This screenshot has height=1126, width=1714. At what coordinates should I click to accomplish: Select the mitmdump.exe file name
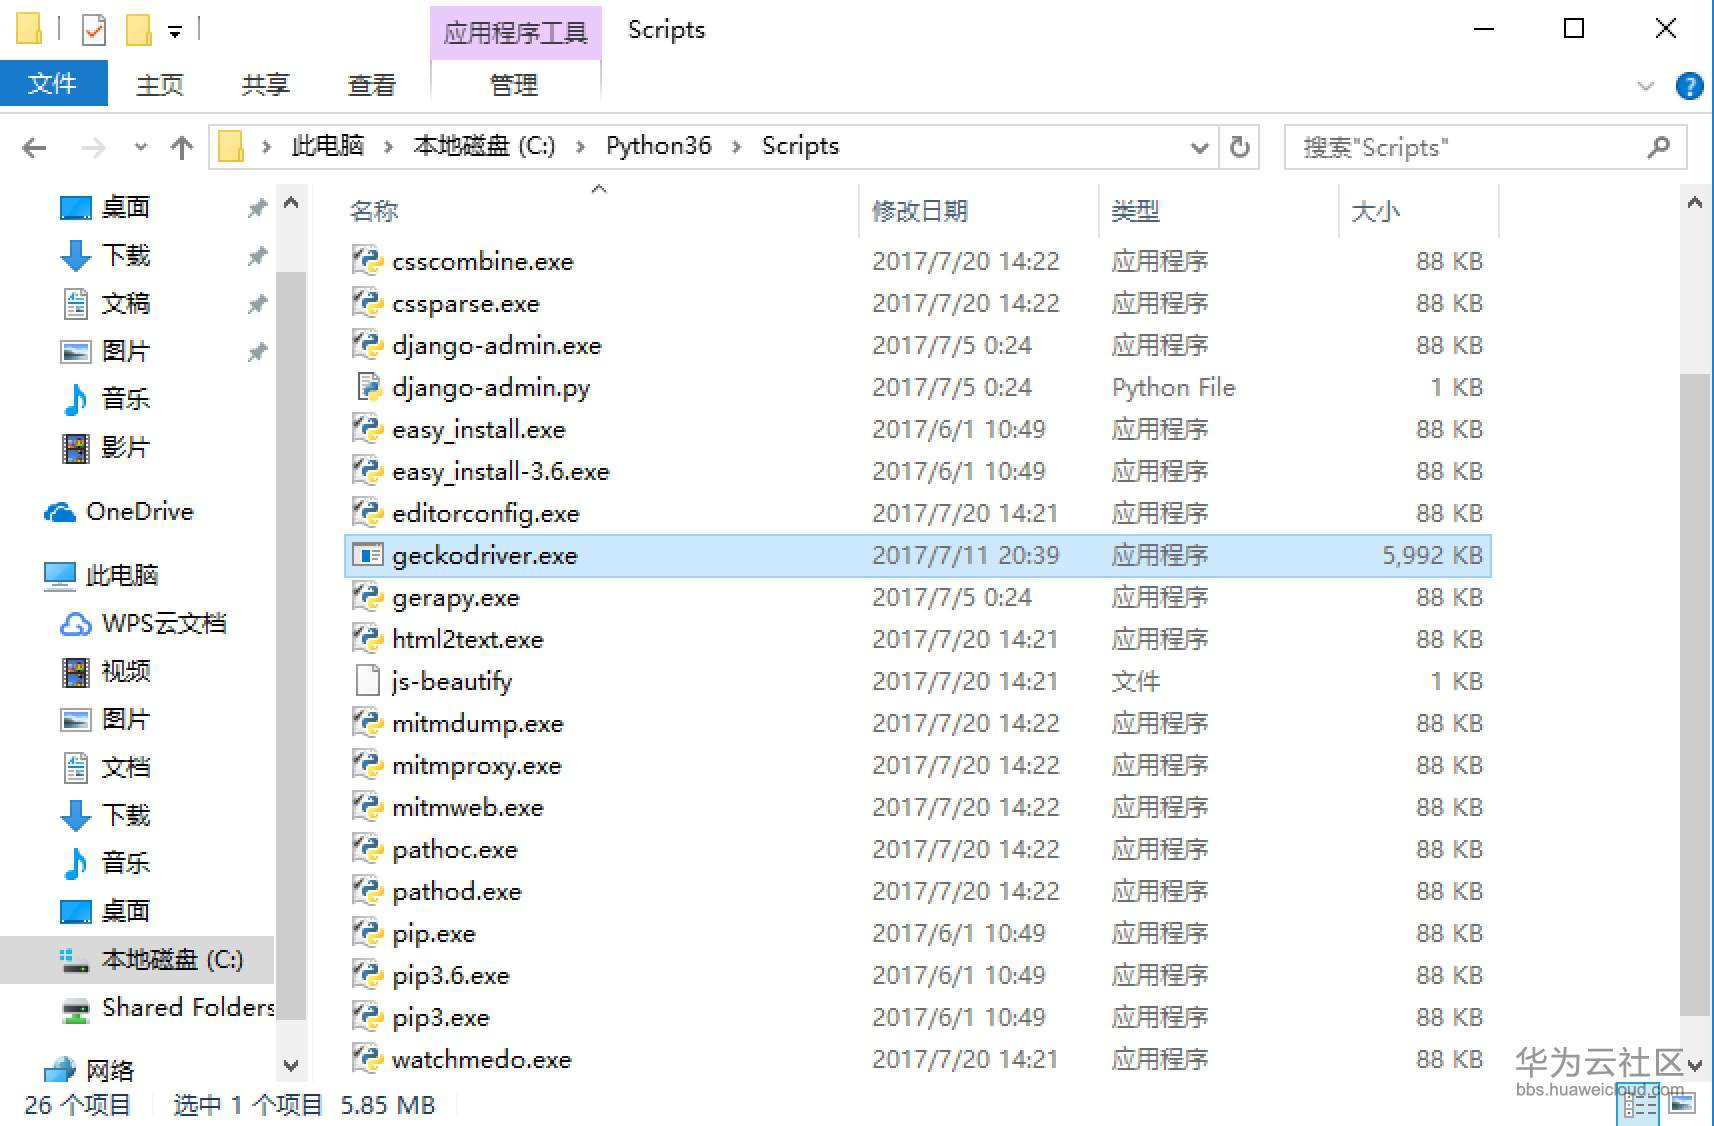coord(478,724)
